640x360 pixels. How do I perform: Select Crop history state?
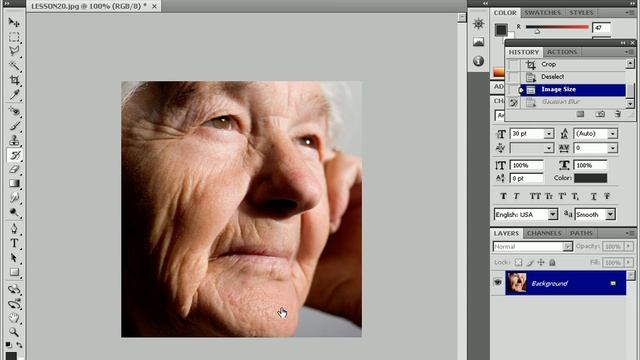point(573,64)
